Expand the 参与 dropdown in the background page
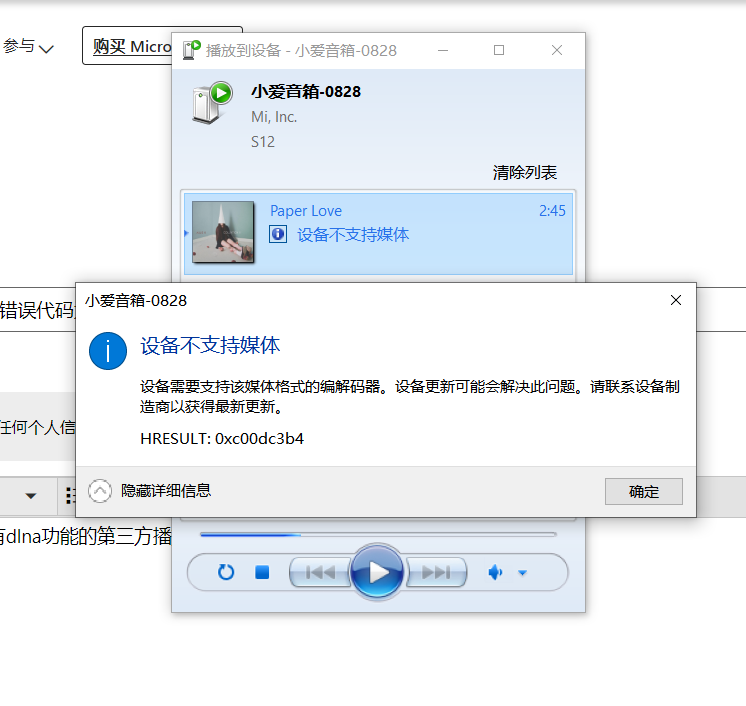 (28, 47)
